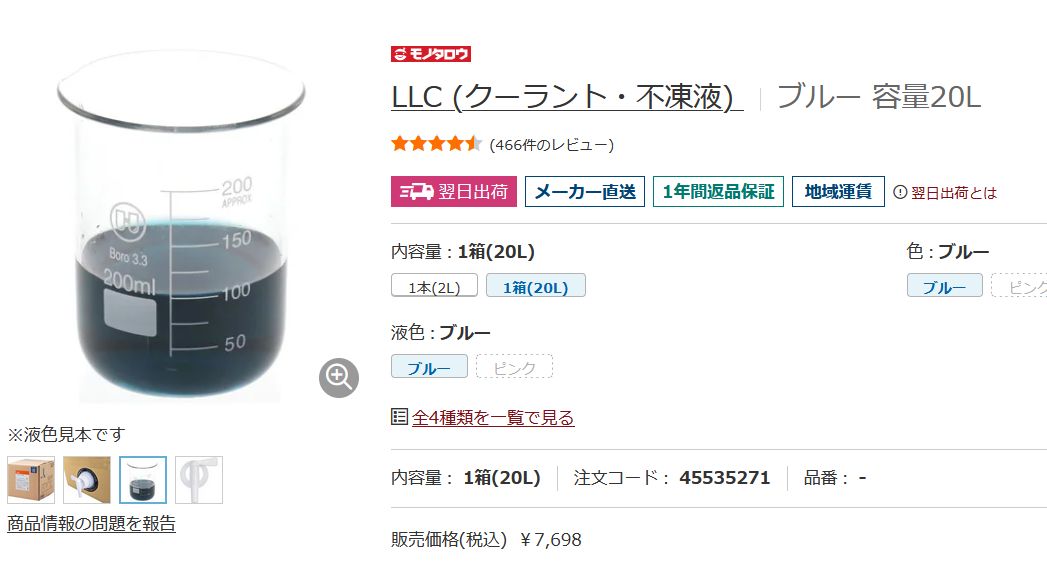Click the 1年間返品保証 badge
Image resolution: width=1047 pixels, height=565 pixels.
718,192
